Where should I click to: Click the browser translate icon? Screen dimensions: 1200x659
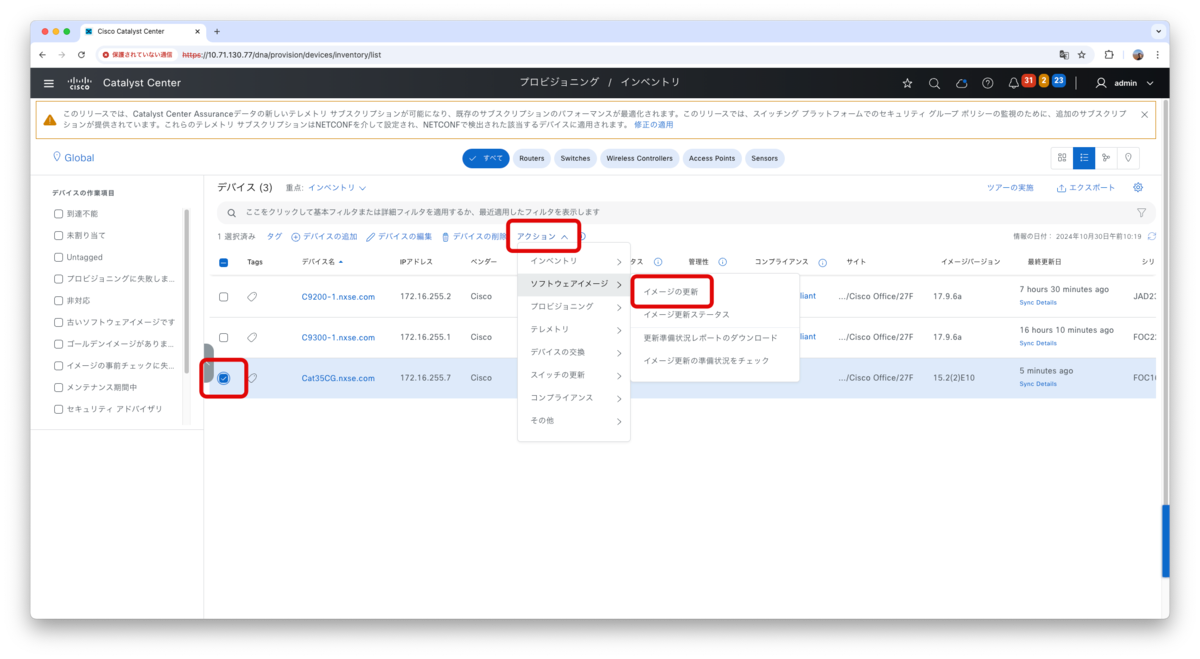click(x=1064, y=54)
